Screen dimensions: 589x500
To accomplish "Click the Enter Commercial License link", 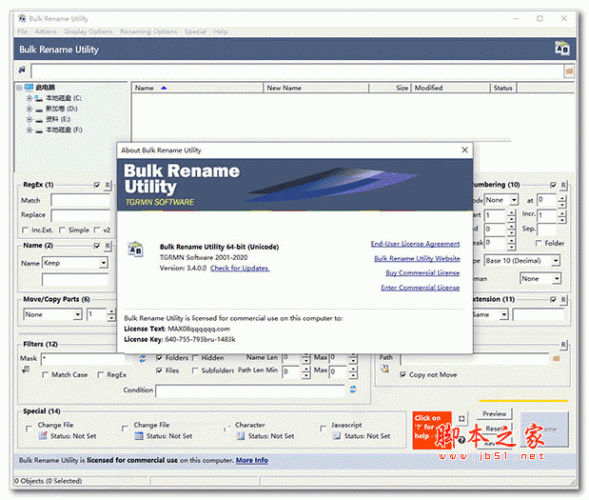I will pos(420,287).
